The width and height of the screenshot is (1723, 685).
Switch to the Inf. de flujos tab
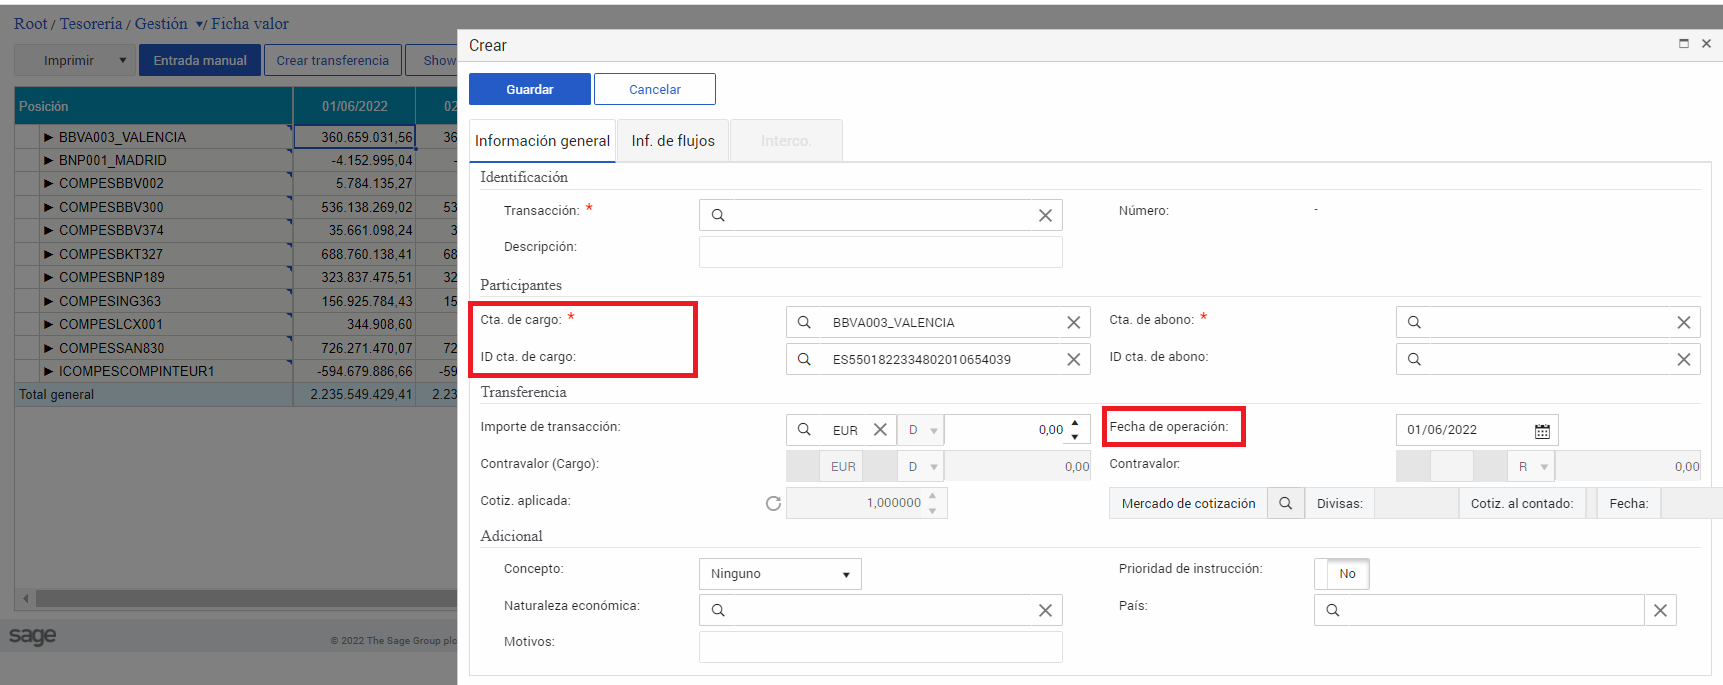tap(673, 141)
